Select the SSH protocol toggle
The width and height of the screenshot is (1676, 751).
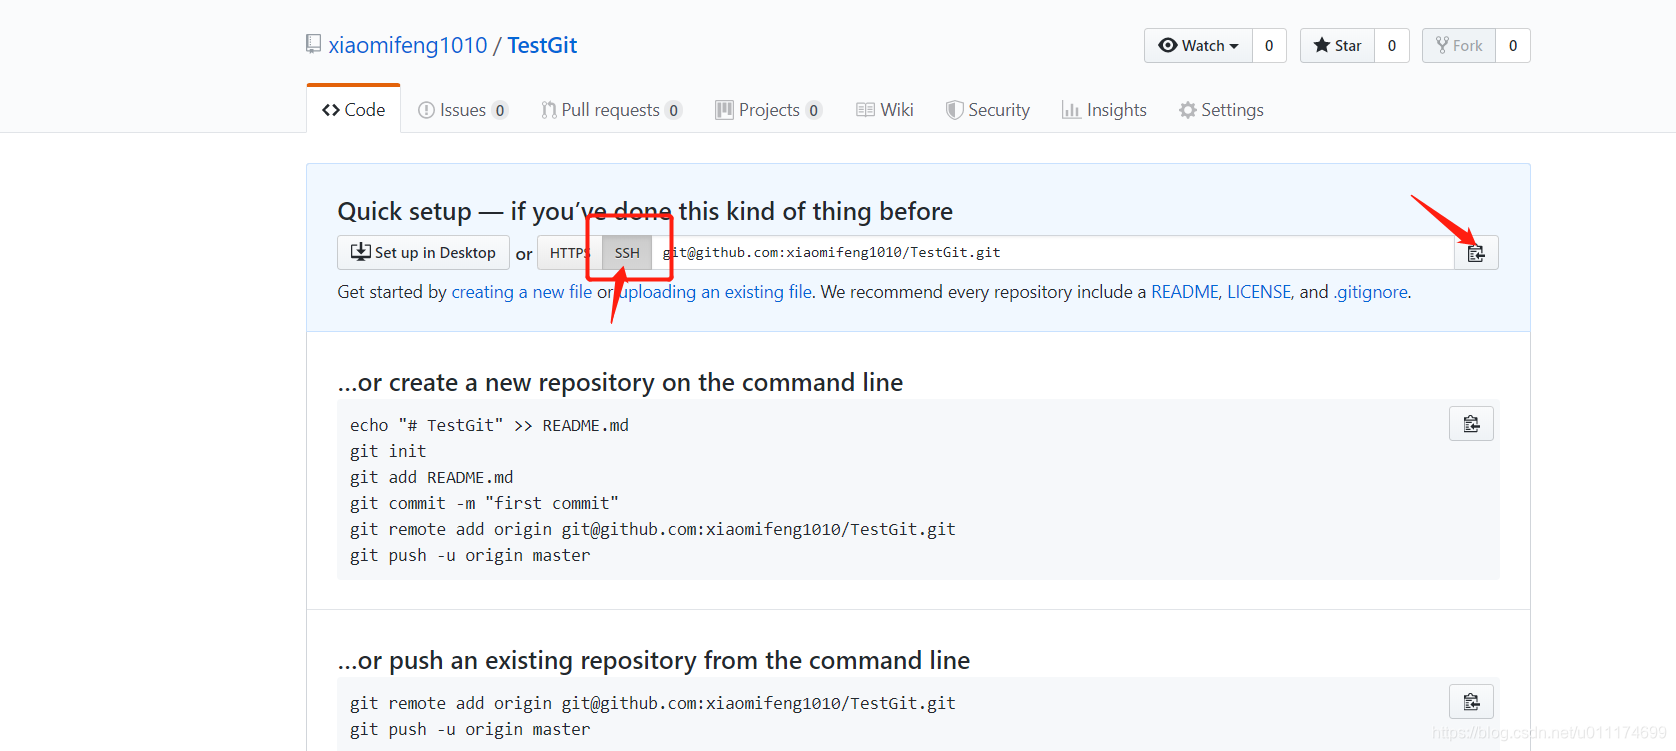point(627,253)
